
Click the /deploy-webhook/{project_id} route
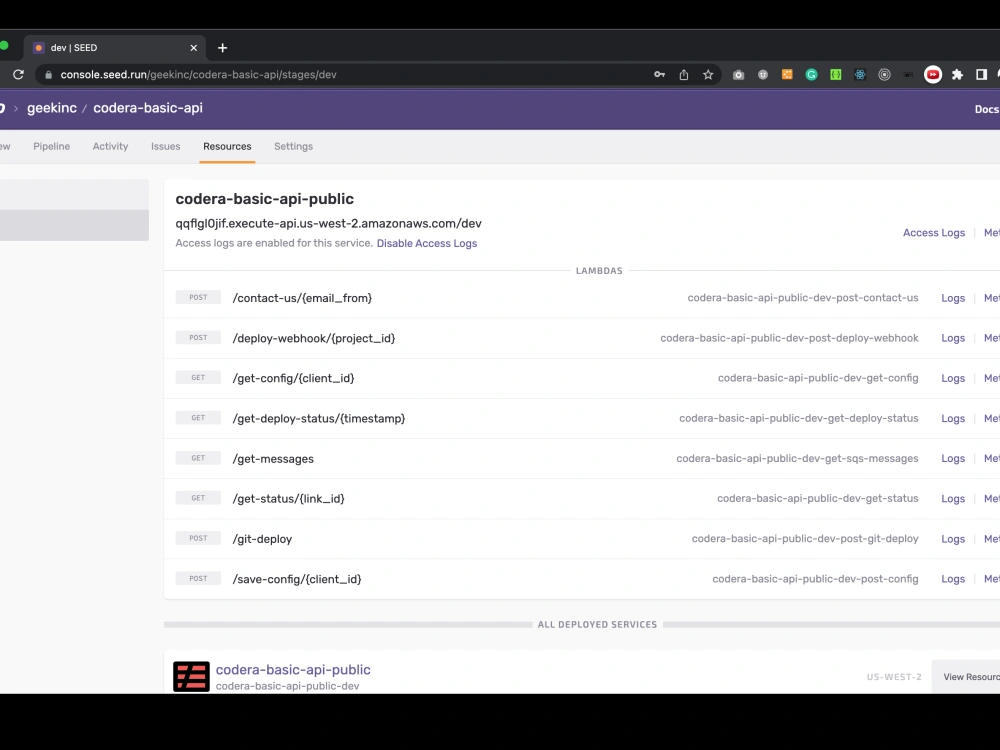(314, 338)
